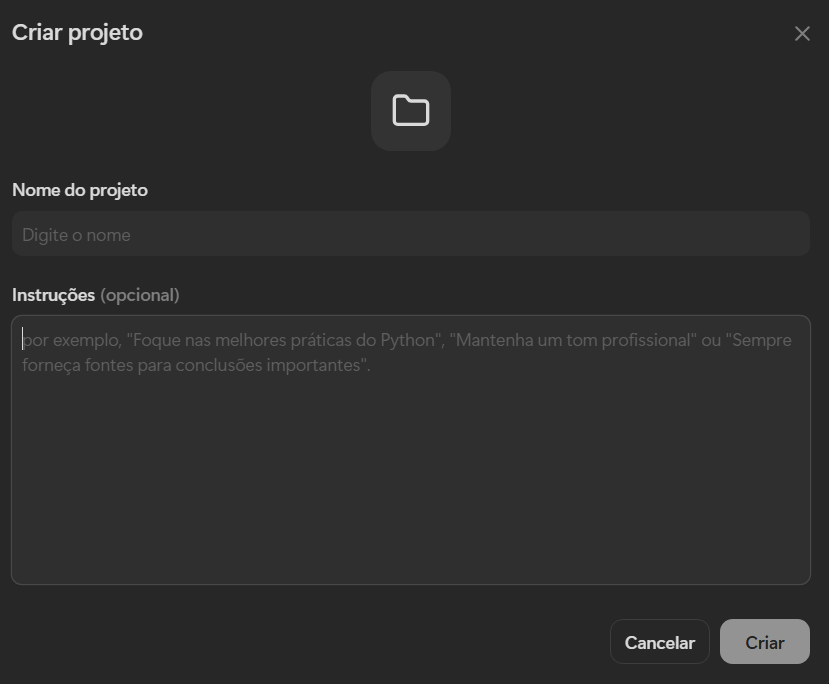Focus the Nome do projeto field
The width and height of the screenshot is (829, 684).
coord(411,234)
